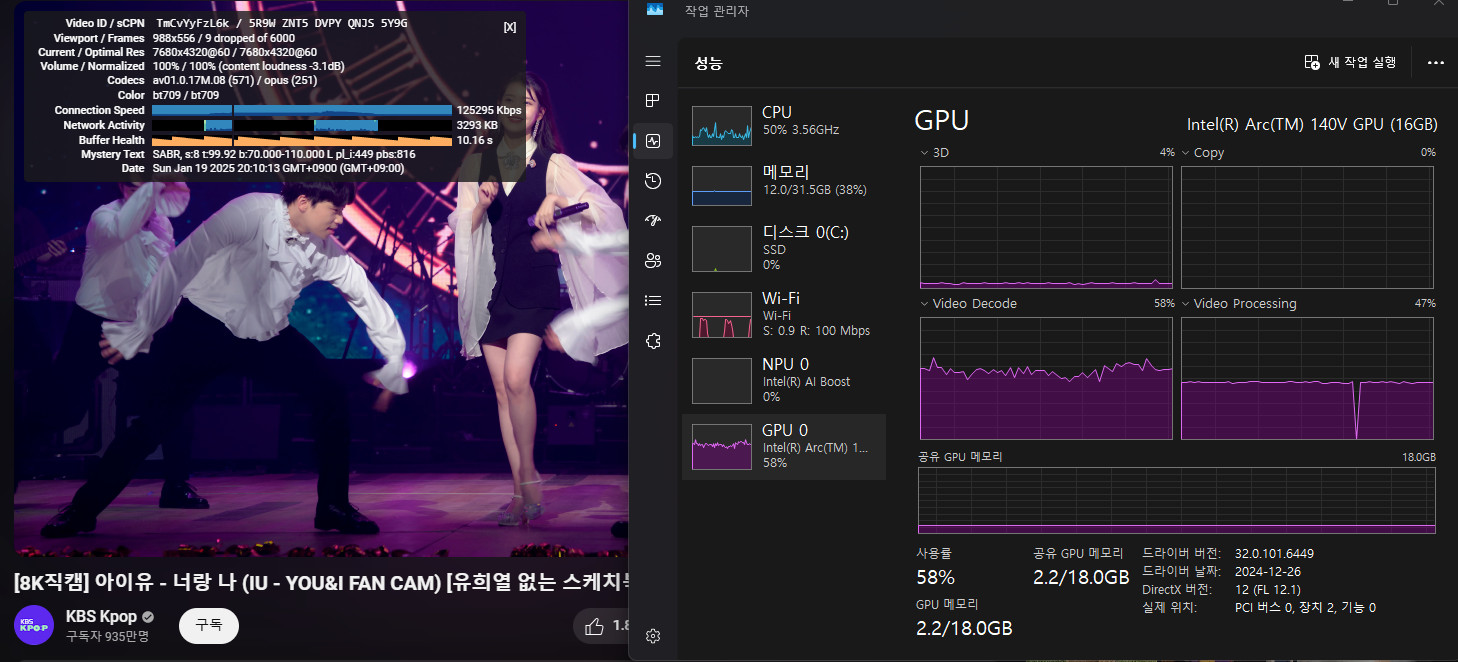Open Task Manager navigation hamburger menu
This screenshot has width=1458, height=662.
(x=653, y=62)
